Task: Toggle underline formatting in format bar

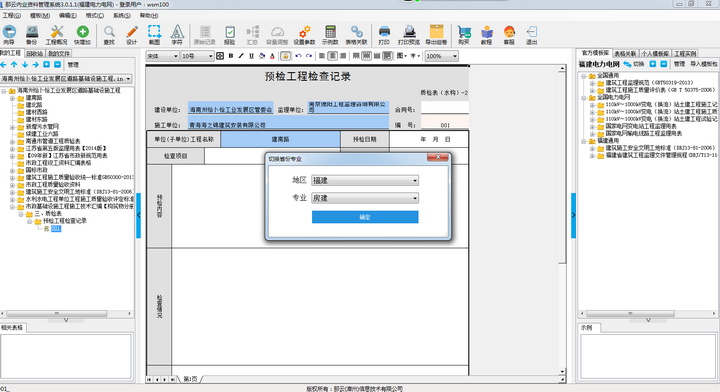Action: pos(251,56)
